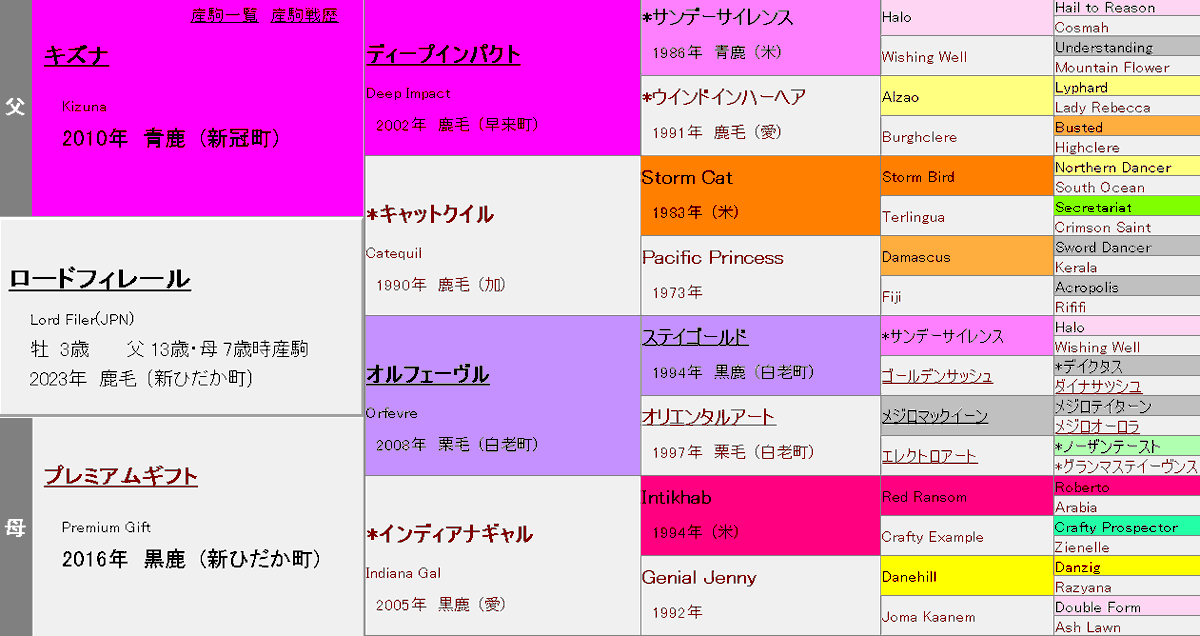Click the Intikhab cell
The width and height of the screenshot is (1200, 636).
pyautogui.click(x=760, y=516)
